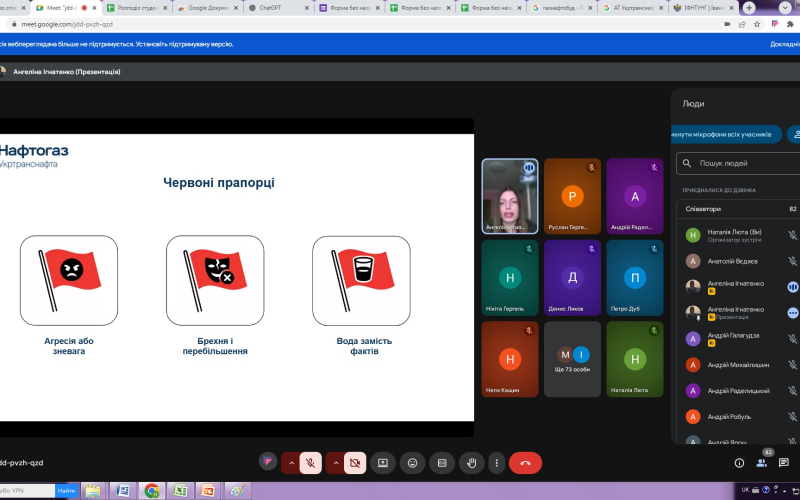The width and height of the screenshot is (800, 500).
Task: Toggle mute icon for Наталія Люта (Ви)
Action: (x=792, y=235)
